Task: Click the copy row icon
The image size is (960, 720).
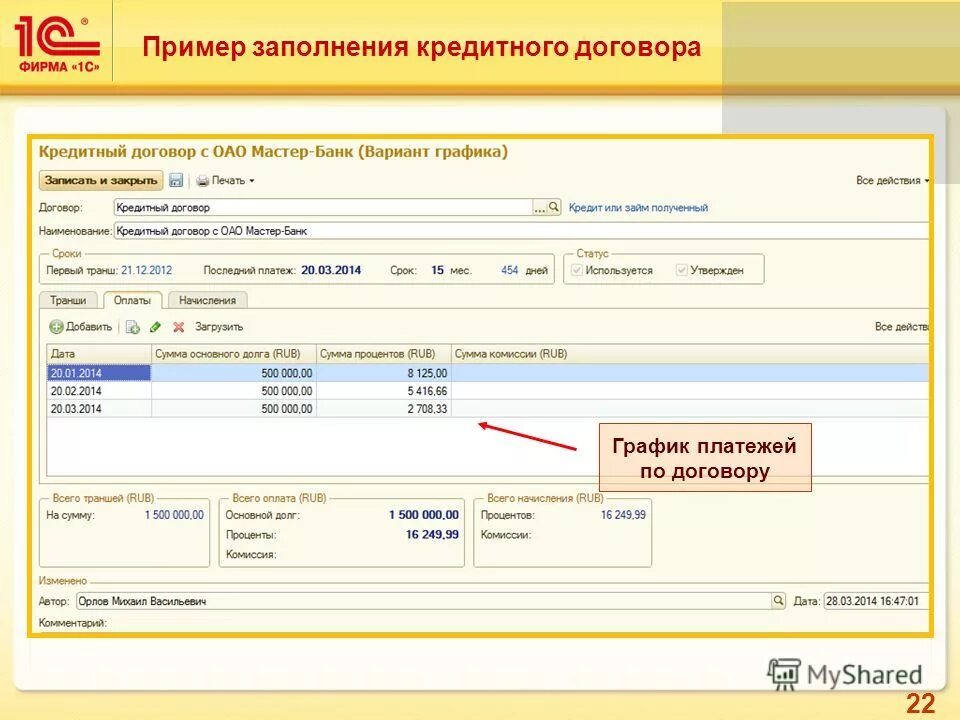Action: pyautogui.click(x=132, y=327)
